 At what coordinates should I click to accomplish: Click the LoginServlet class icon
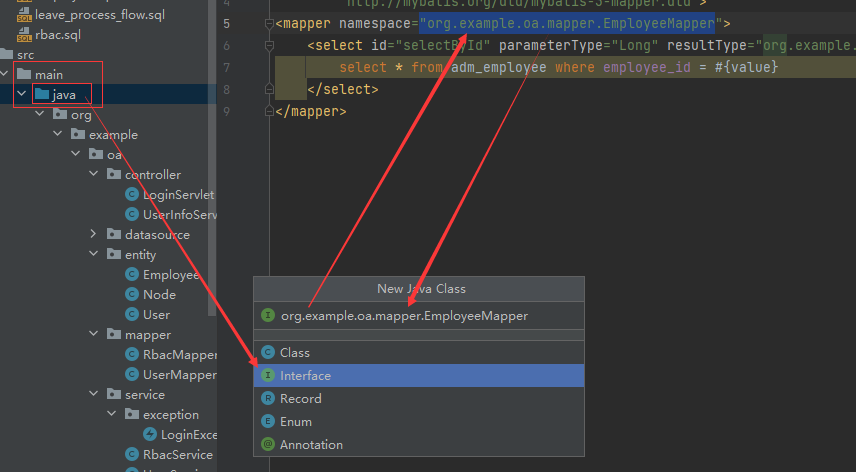(132, 195)
